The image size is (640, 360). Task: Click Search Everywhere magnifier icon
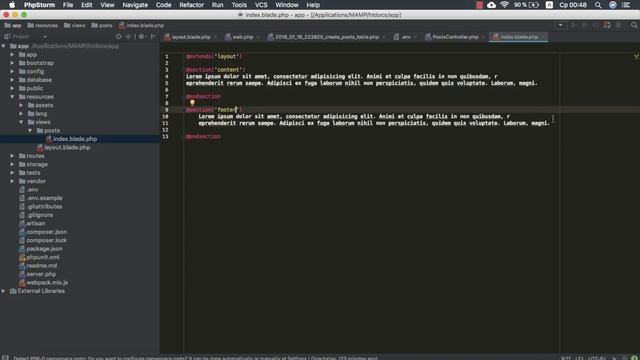634,25
